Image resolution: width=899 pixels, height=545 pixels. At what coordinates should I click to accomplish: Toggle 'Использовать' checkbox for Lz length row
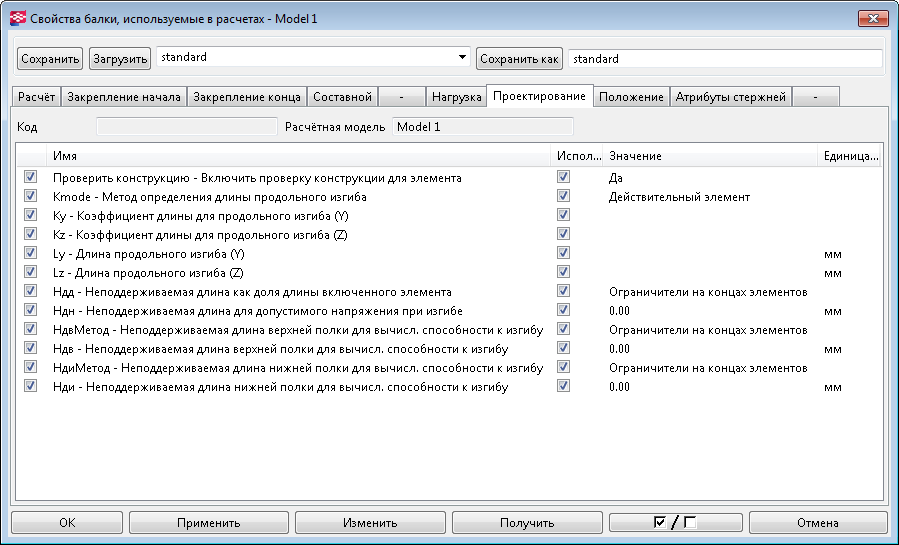pyautogui.click(x=564, y=272)
